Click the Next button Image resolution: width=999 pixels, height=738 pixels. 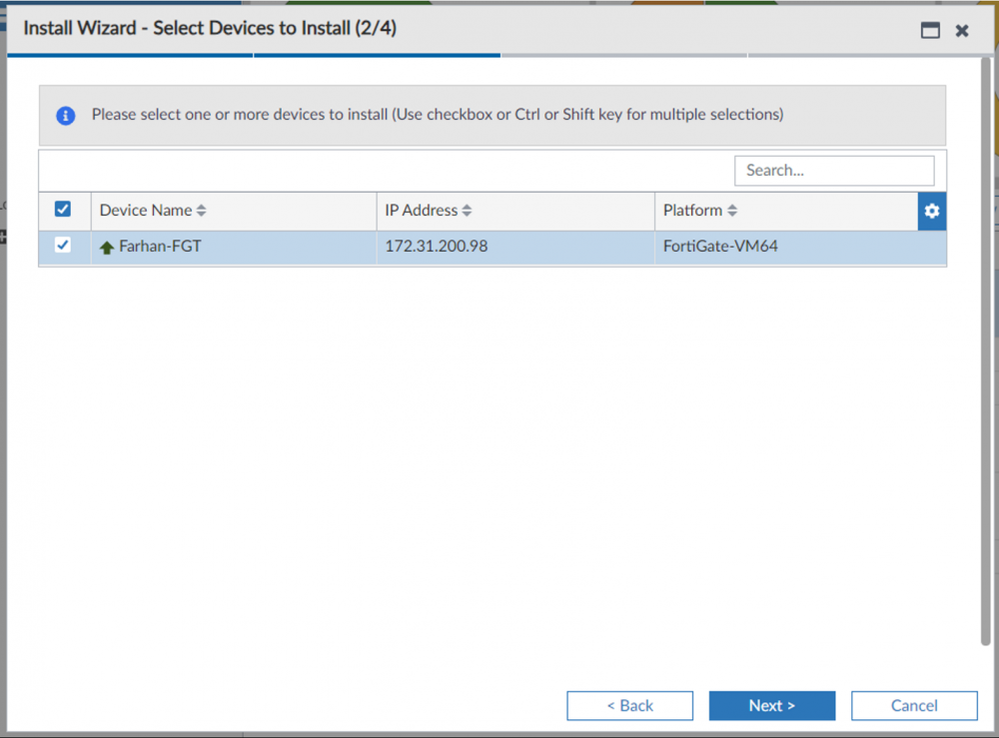(772, 705)
